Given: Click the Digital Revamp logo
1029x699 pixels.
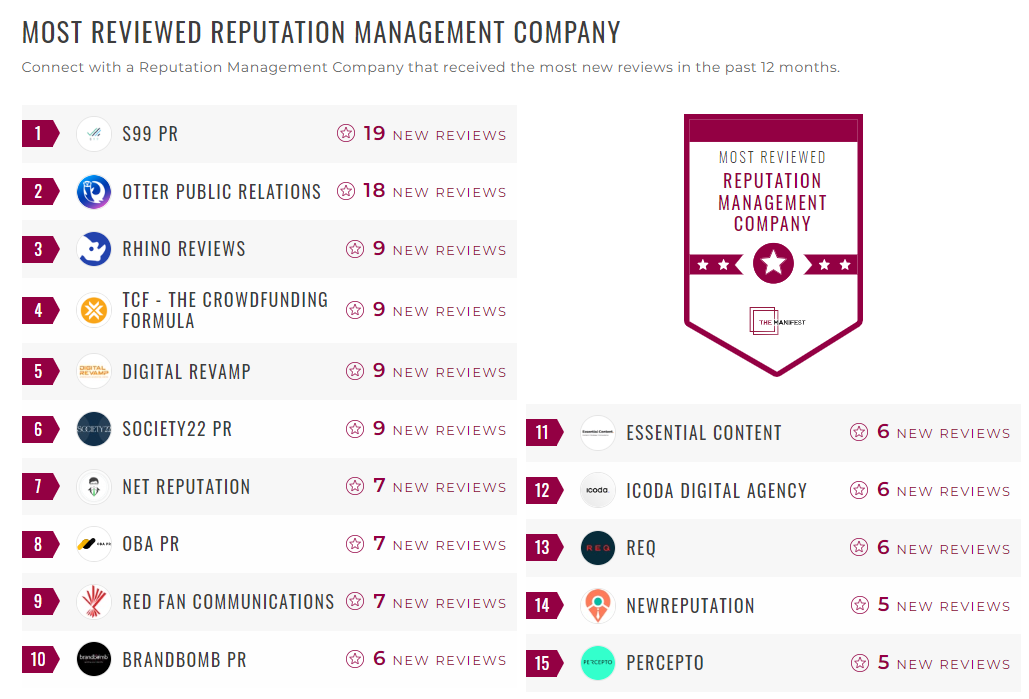Looking at the screenshot, I should (x=94, y=370).
